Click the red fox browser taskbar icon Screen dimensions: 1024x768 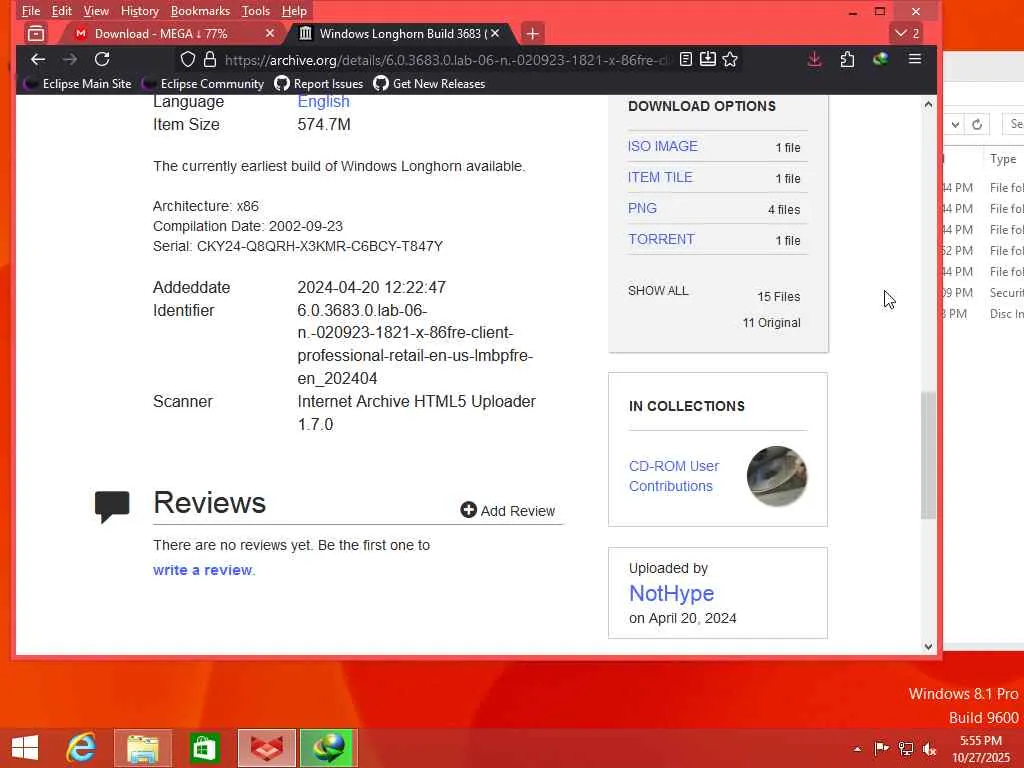tap(266, 748)
